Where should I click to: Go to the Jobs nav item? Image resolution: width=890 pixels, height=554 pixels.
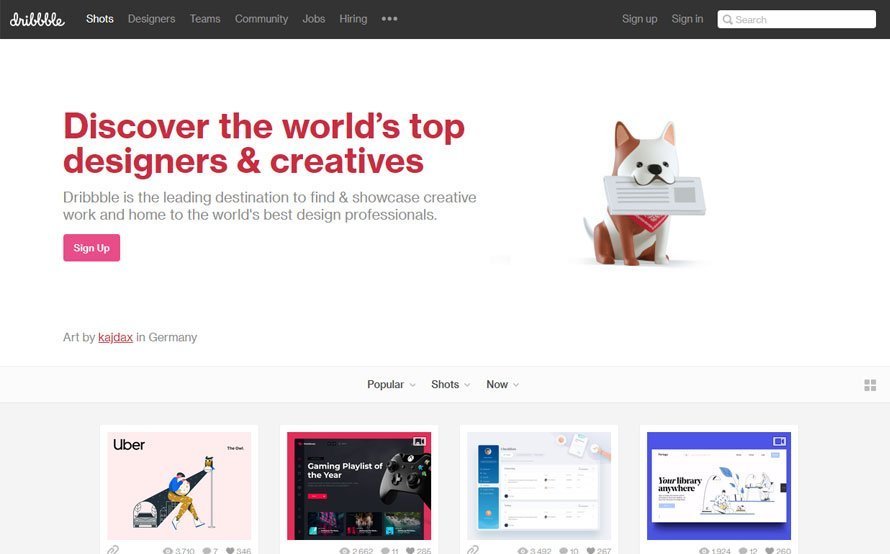tap(313, 19)
